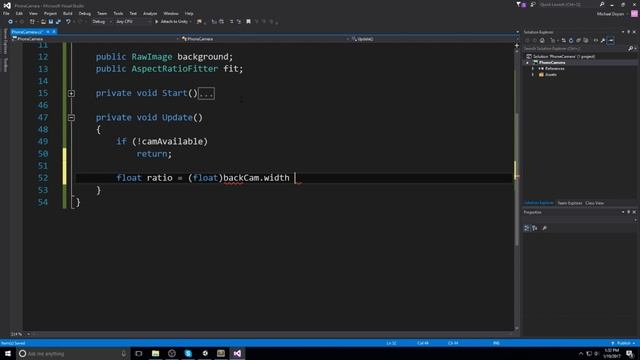Click the ellipsis box after Start()
Viewport: 640px width, 360px height.
point(206,93)
